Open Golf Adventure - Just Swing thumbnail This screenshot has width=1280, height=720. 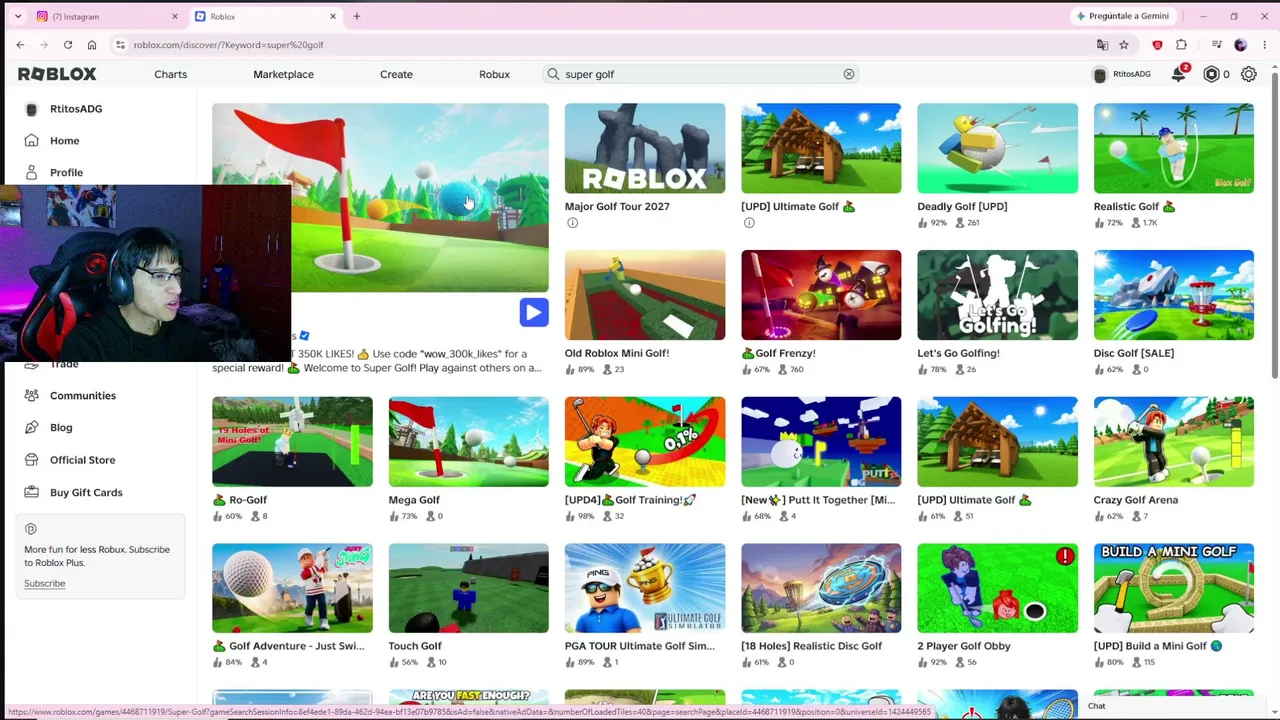tap(292, 588)
